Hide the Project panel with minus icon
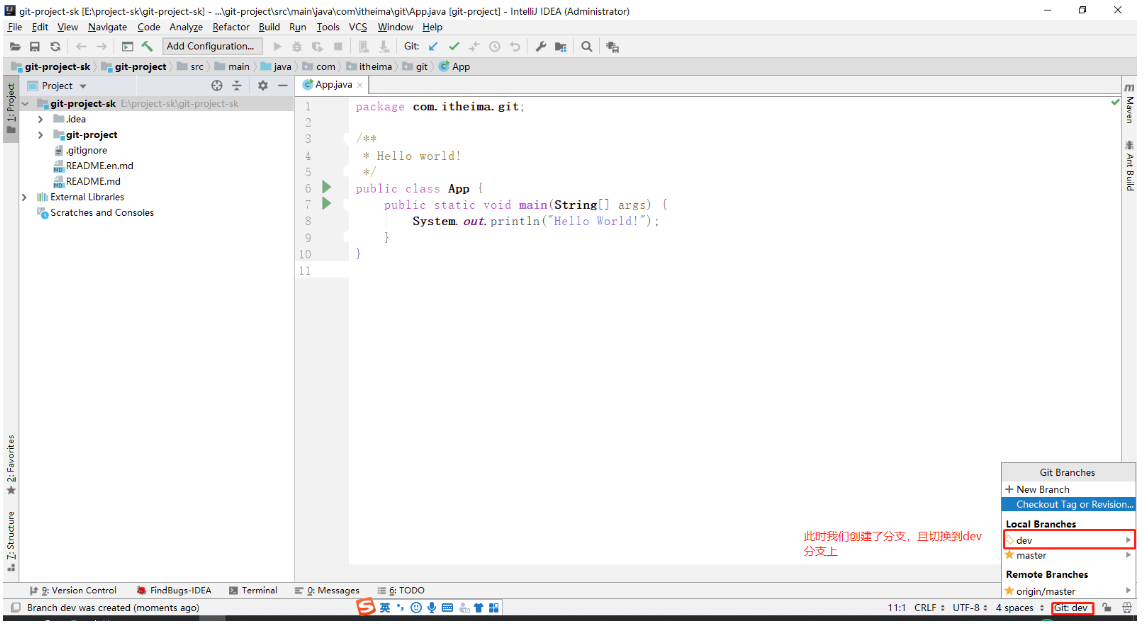This screenshot has height=624, width=1144. (x=282, y=85)
